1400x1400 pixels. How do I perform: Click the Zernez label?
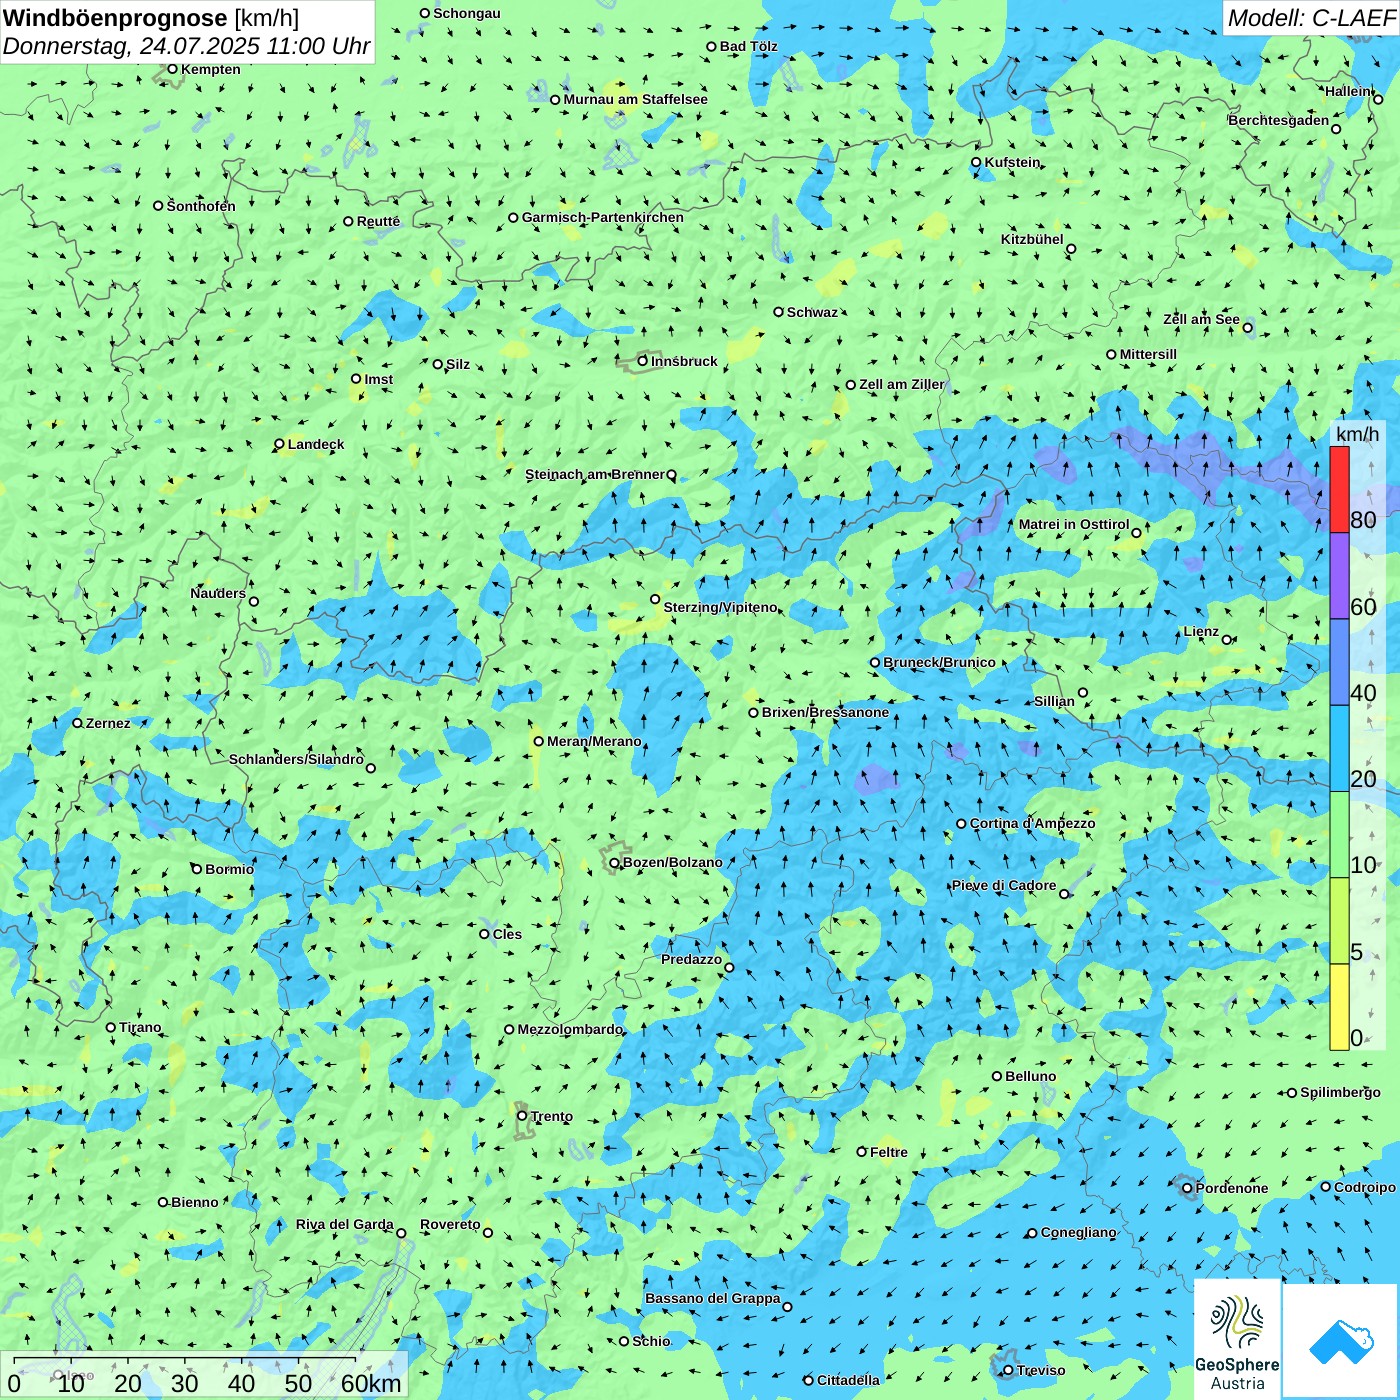(108, 723)
